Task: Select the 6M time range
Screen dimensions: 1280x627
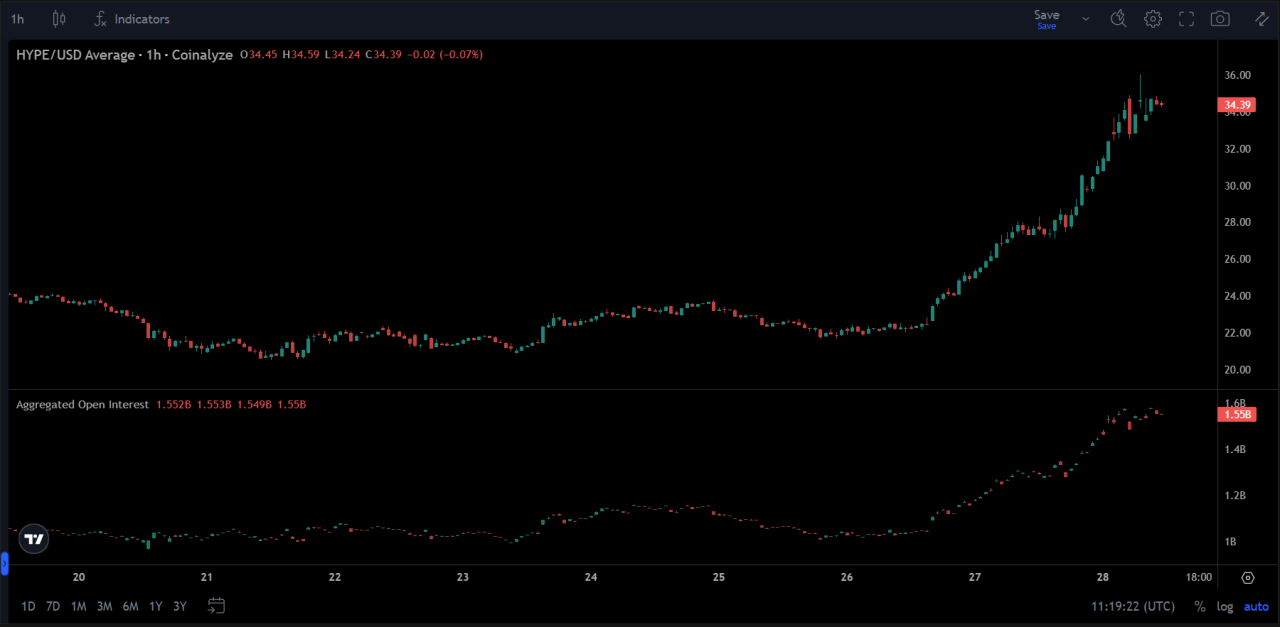Action: 130,606
